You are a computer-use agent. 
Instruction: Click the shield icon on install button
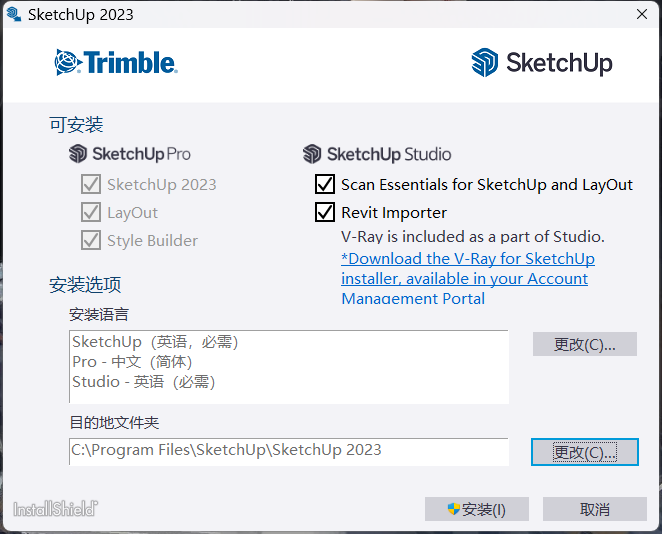[x=454, y=509]
